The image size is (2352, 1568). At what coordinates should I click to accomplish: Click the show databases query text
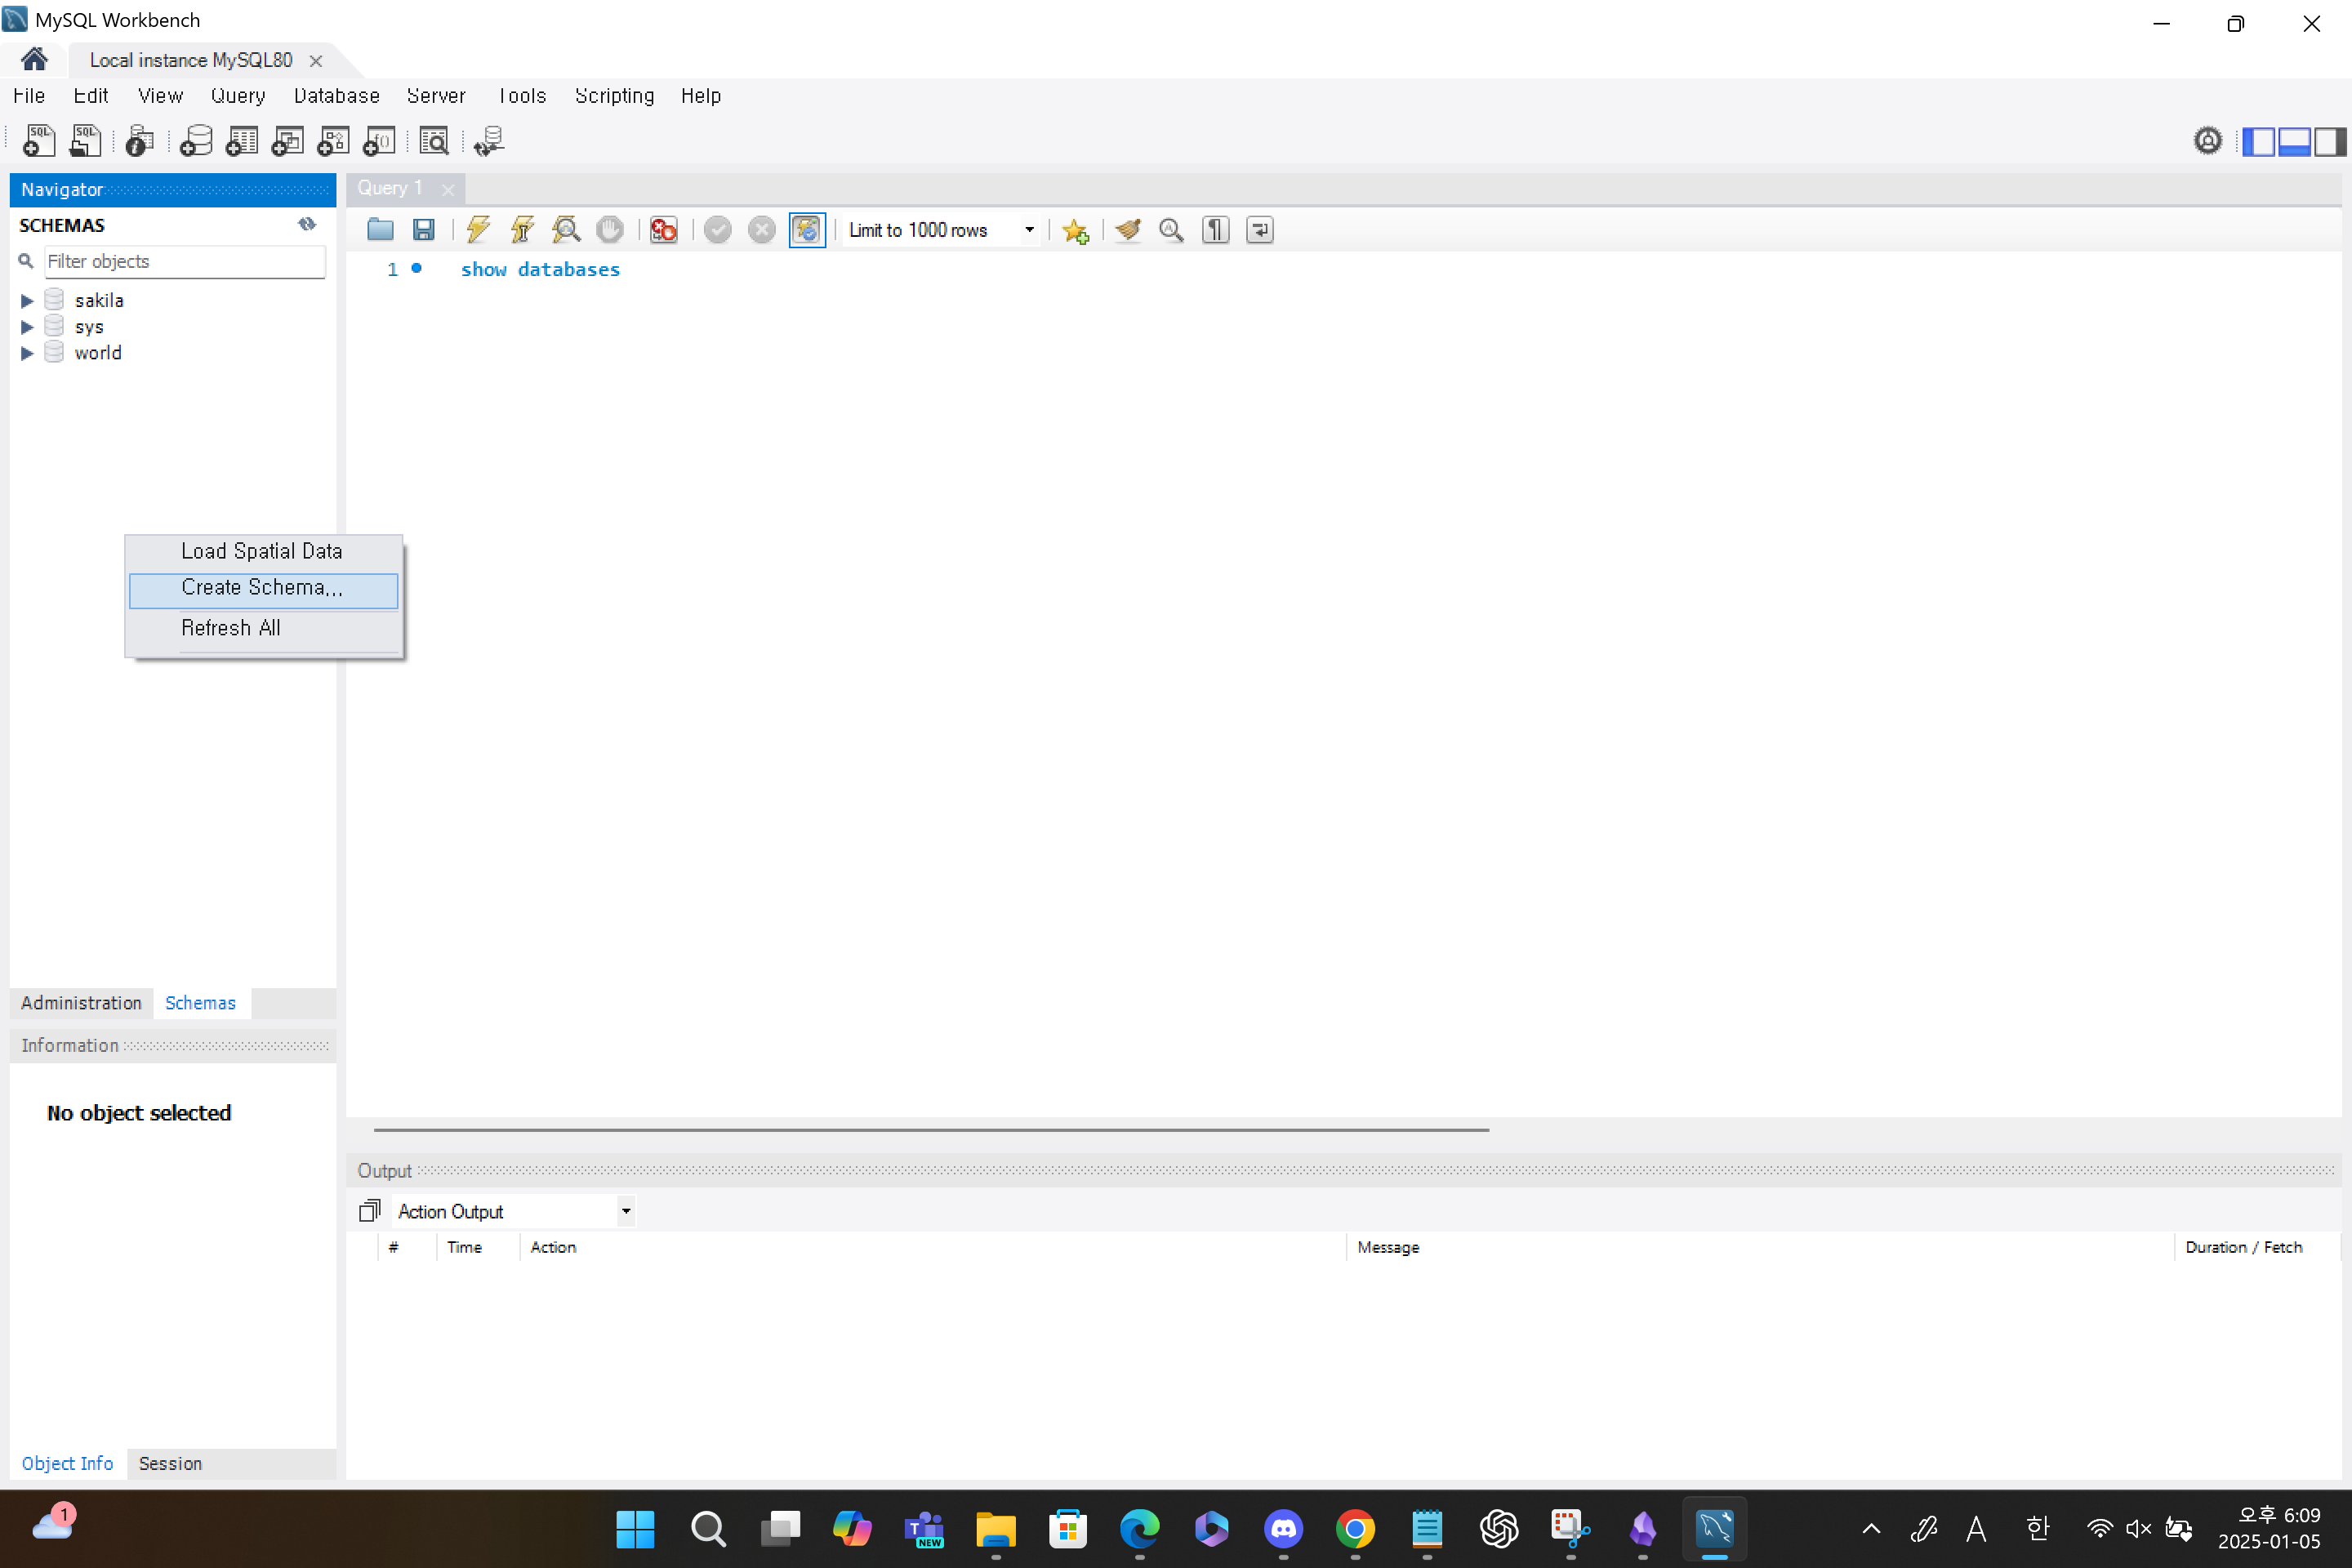[x=540, y=269]
